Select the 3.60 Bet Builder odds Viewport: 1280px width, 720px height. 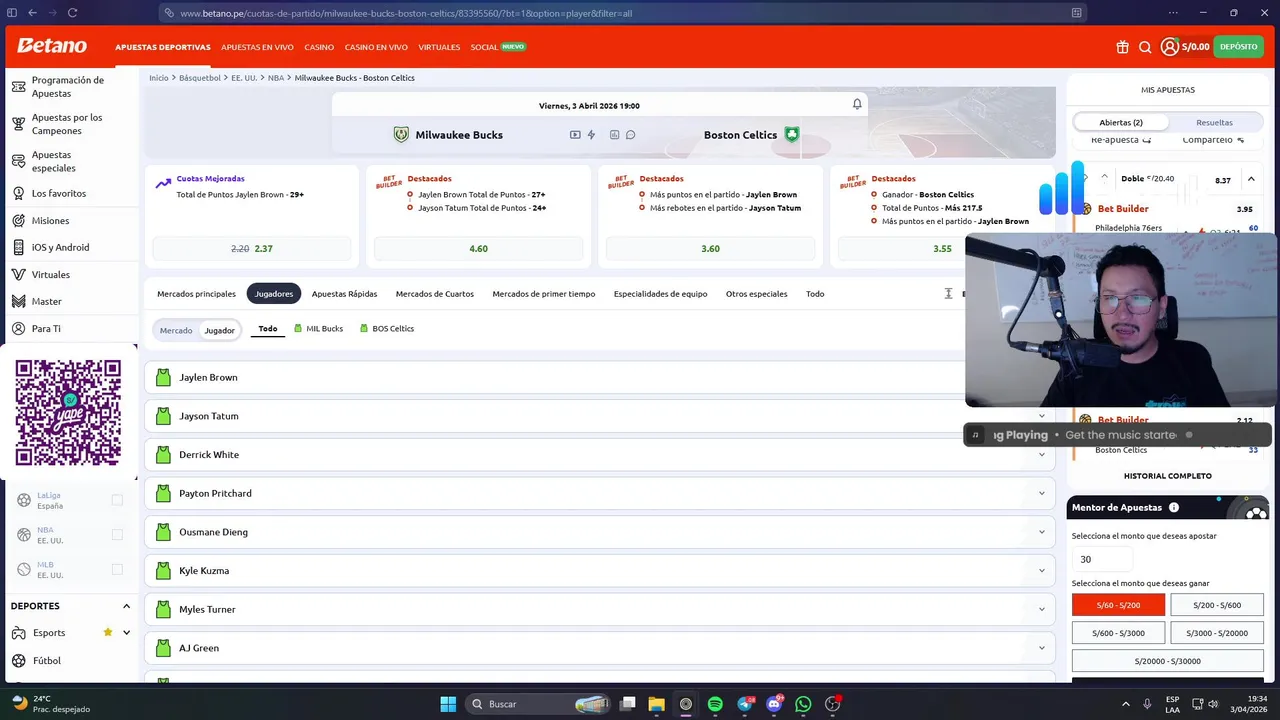710,249
